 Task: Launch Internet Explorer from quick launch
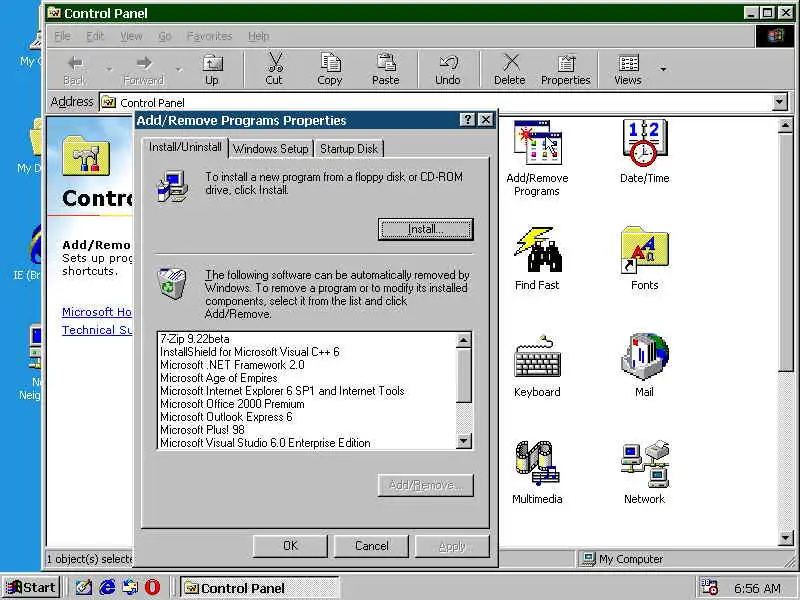(x=107, y=587)
